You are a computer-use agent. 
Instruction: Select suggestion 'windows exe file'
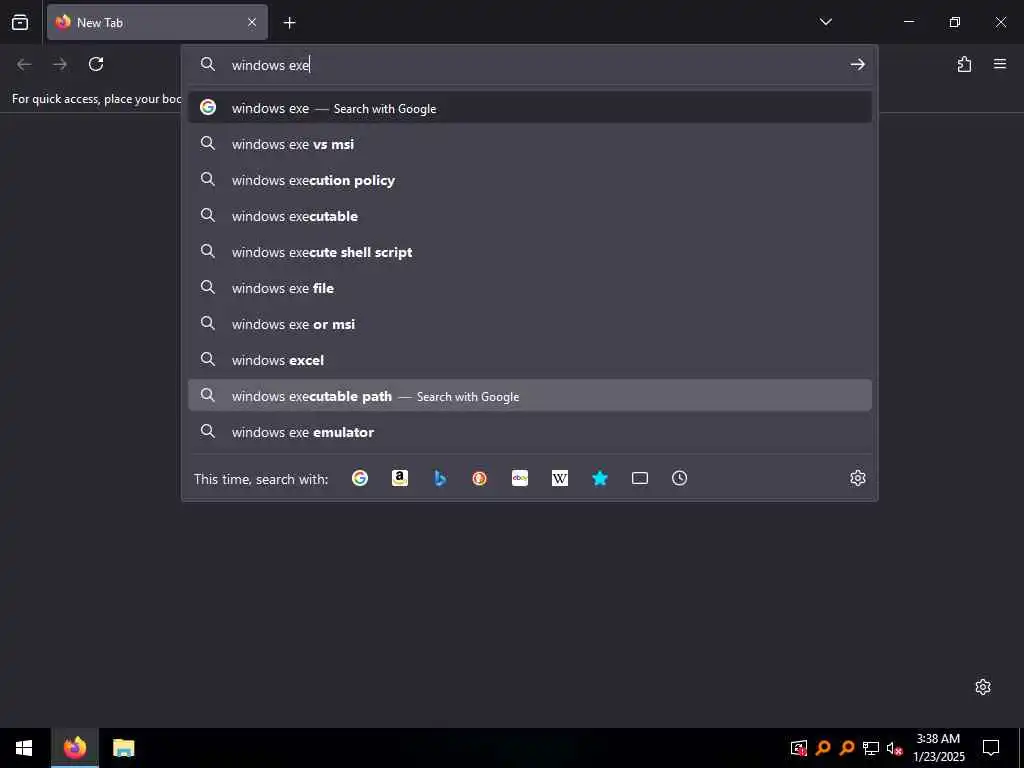click(x=530, y=287)
